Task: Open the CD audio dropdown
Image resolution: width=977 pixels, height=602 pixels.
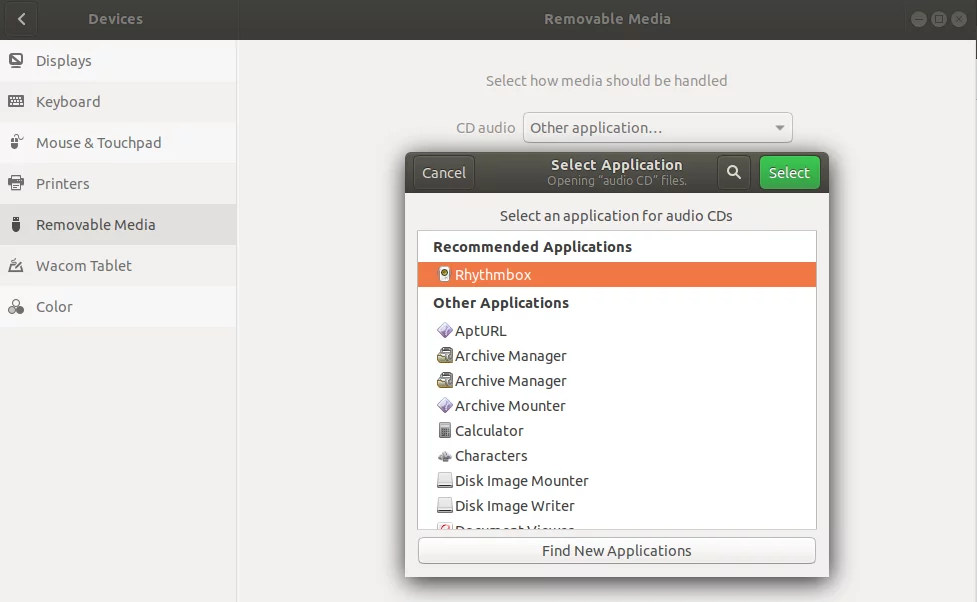Action: (657, 128)
